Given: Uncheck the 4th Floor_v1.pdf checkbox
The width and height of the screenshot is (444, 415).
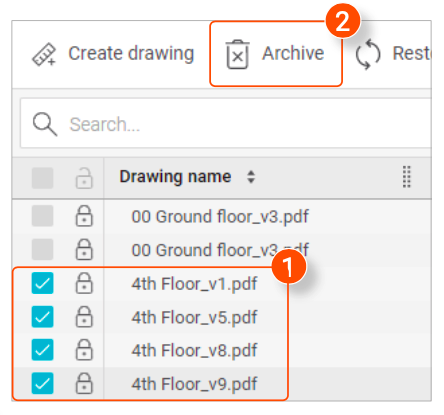Looking at the screenshot, I should pyautogui.click(x=42, y=283).
